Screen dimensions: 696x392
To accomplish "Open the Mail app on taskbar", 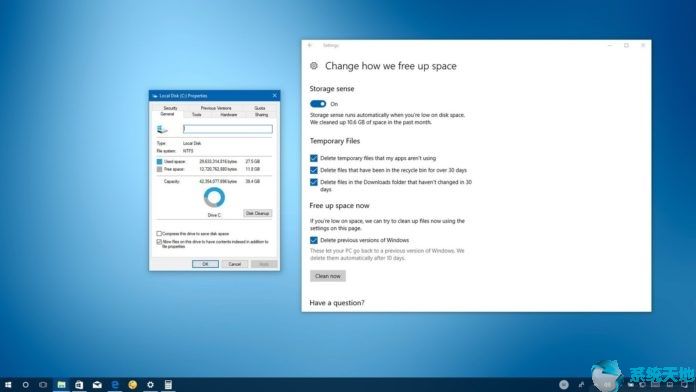I will point(97,384).
